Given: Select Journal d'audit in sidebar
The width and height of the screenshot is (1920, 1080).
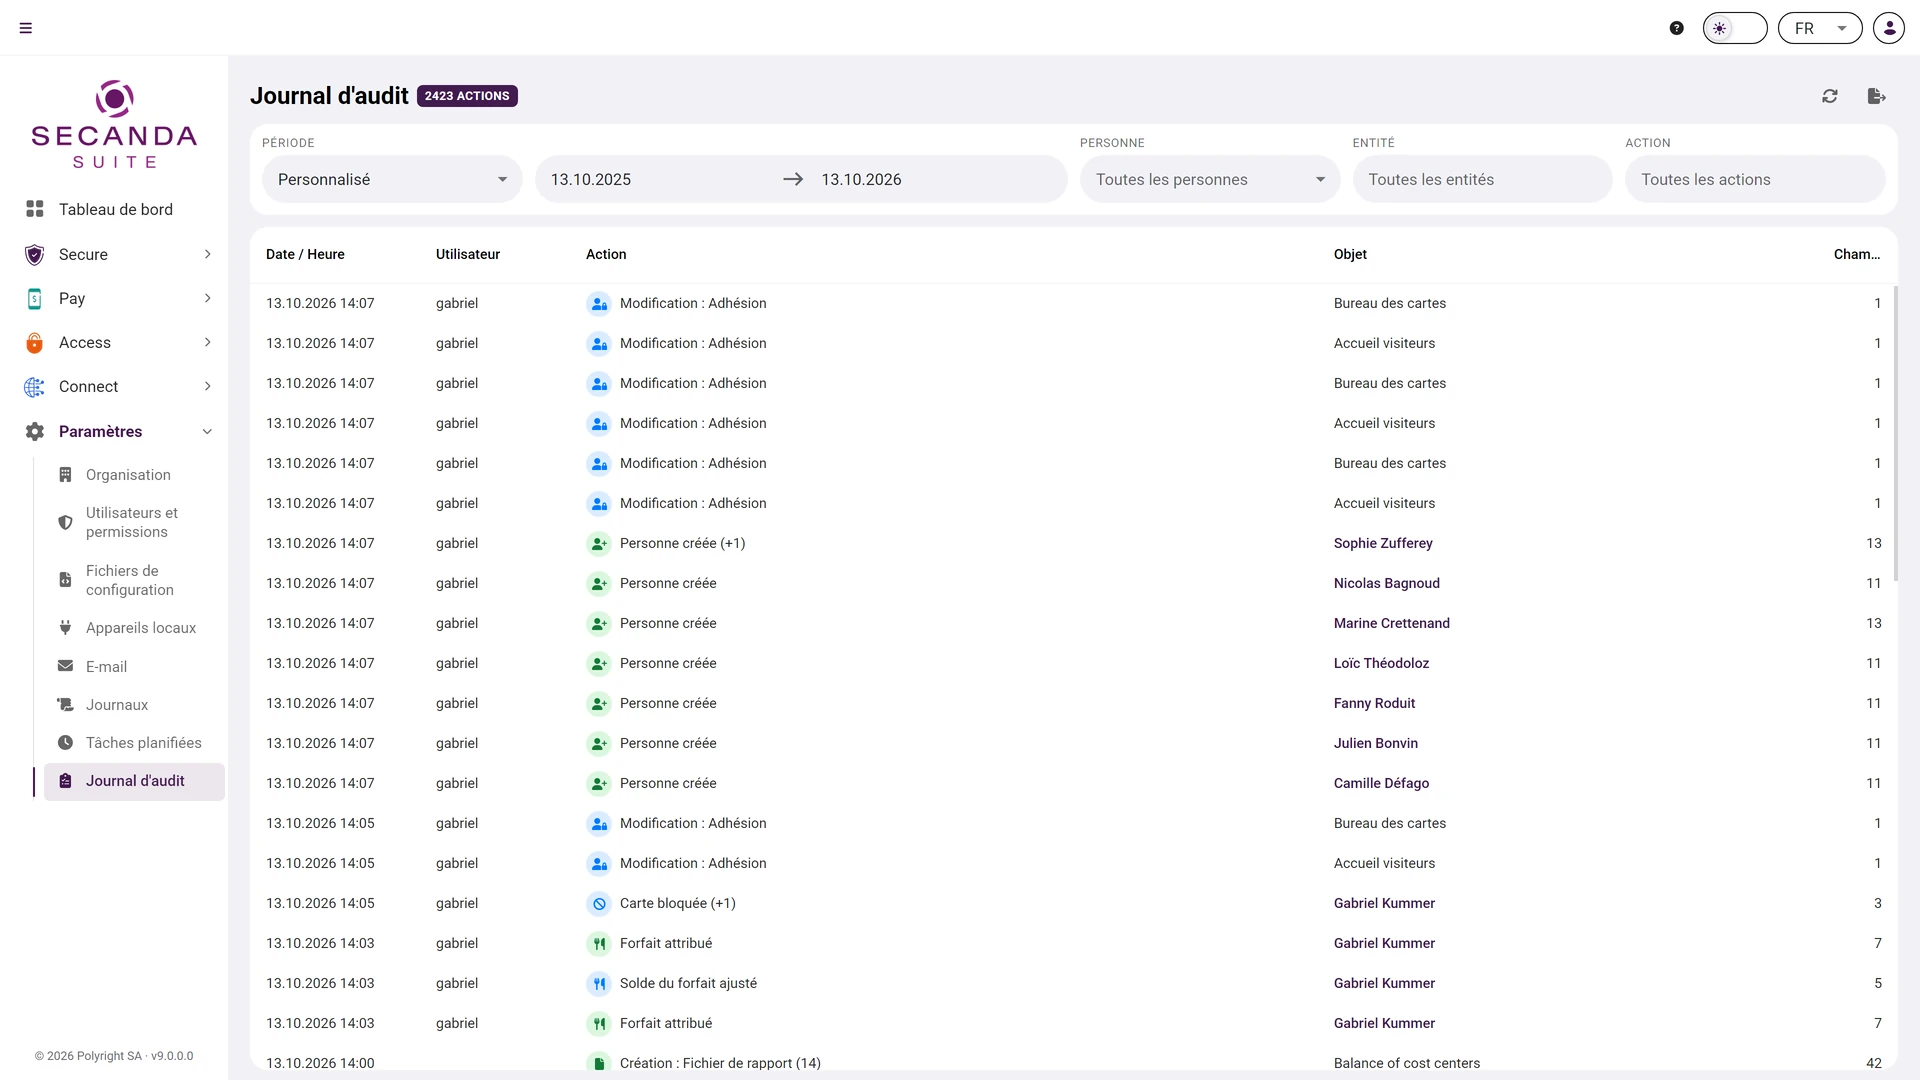Looking at the screenshot, I should click(x=134, y=781).
